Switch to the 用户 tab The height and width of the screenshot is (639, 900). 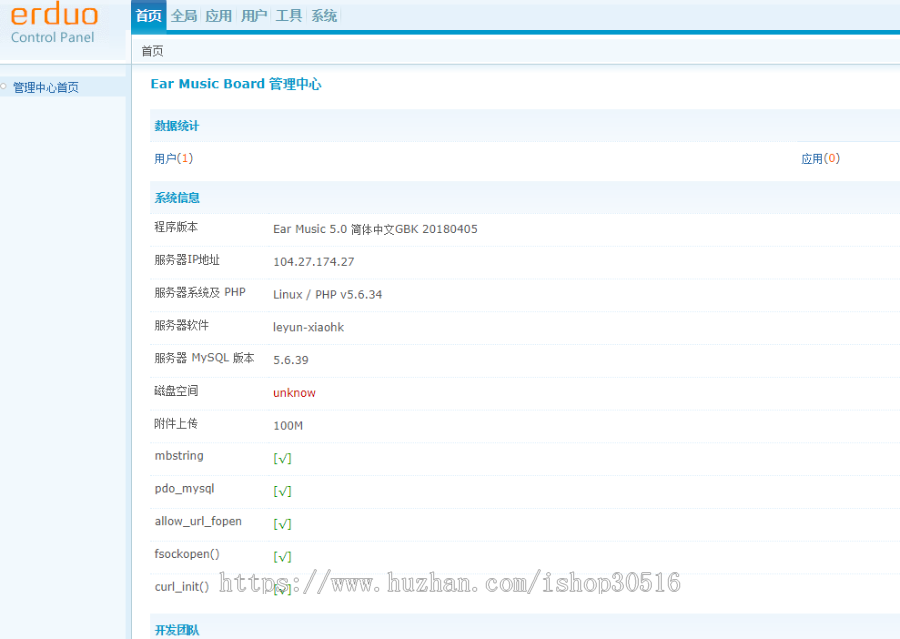[x=253, y=15]
